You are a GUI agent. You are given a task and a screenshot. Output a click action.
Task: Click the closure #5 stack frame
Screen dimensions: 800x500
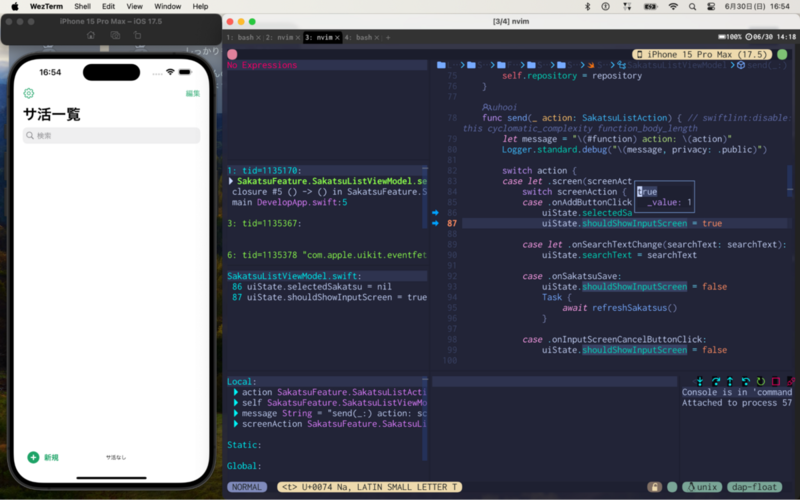(329, 191)
